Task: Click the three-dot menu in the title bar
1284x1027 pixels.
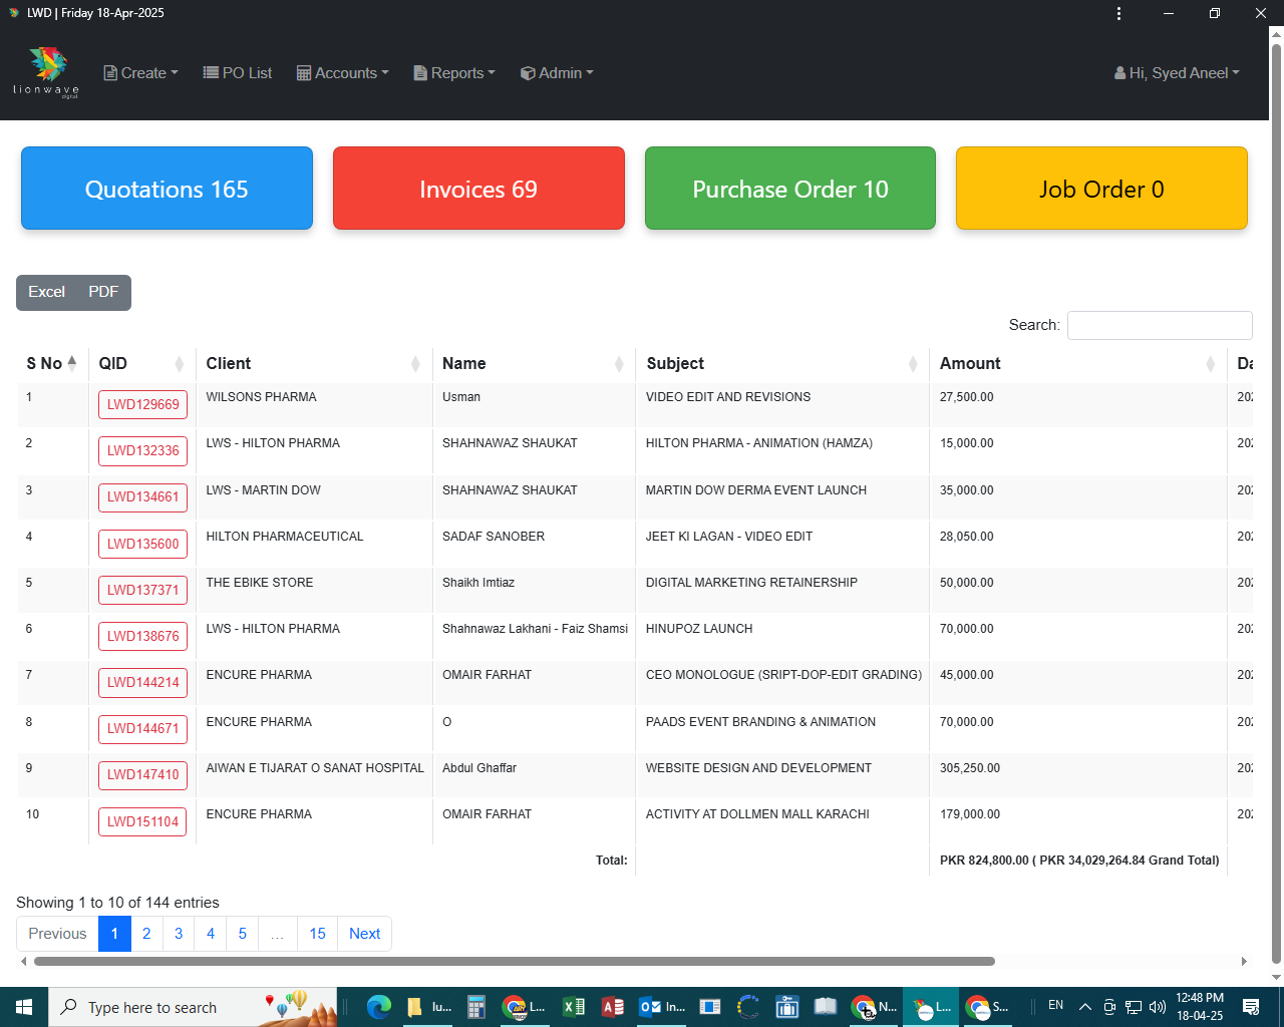Action: pos(1119,13)
